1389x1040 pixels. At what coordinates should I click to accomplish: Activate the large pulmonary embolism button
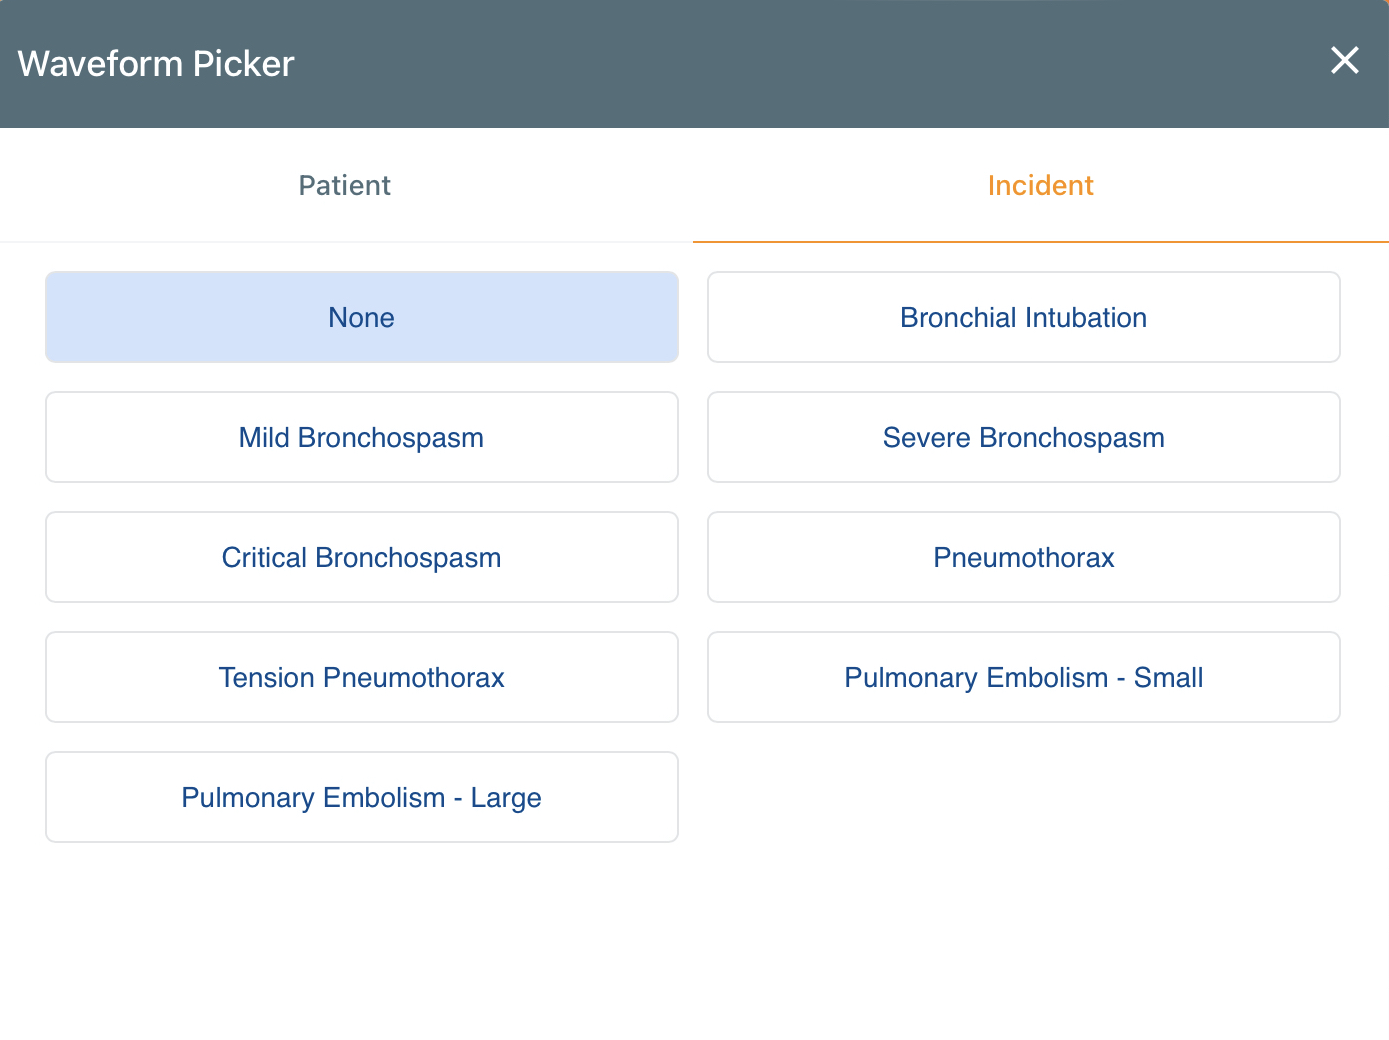click(x=362, y=797)
